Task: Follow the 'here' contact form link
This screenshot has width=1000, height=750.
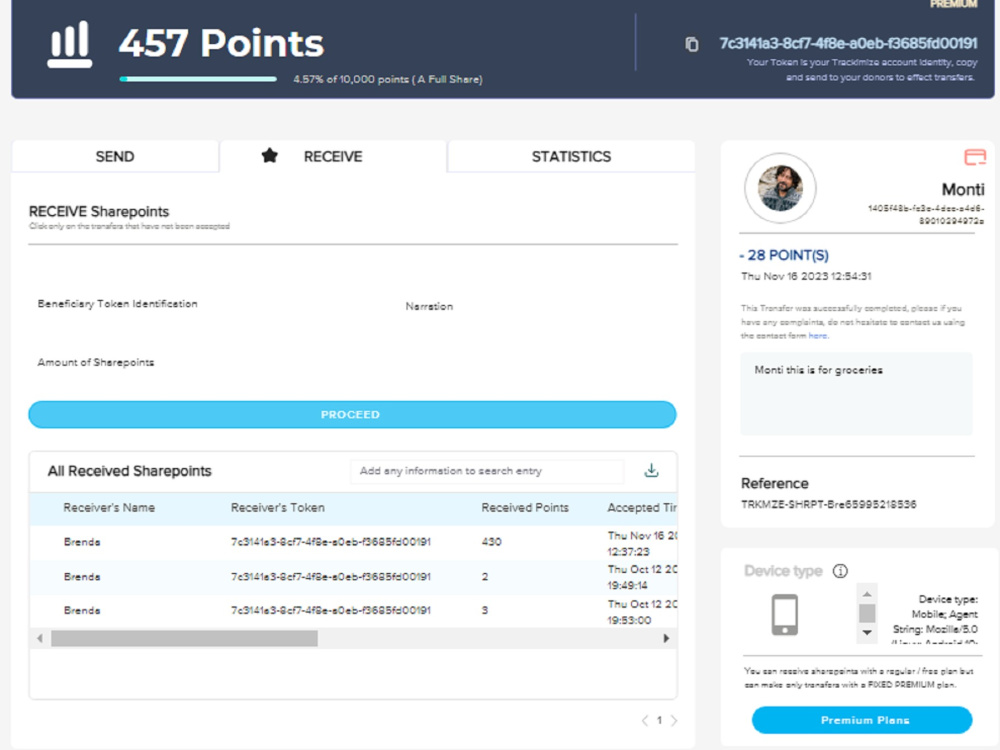Action: (818, 335)
